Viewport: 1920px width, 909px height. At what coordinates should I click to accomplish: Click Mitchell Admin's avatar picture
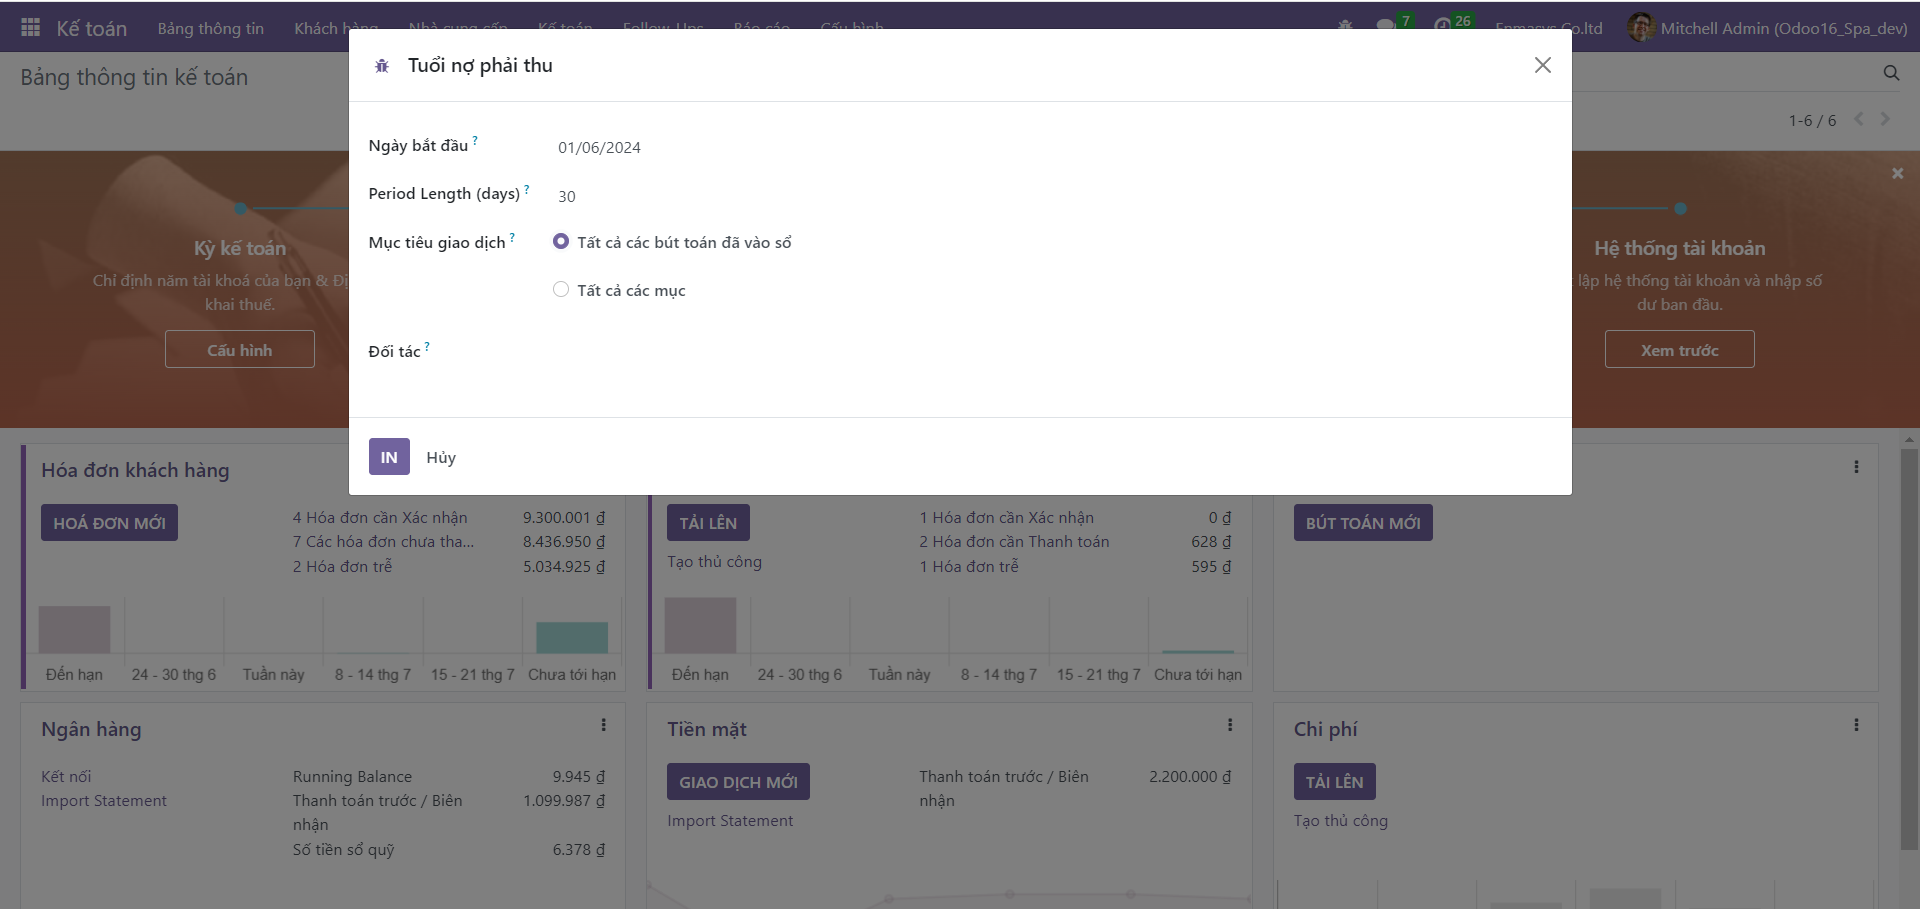point(1640,28)
